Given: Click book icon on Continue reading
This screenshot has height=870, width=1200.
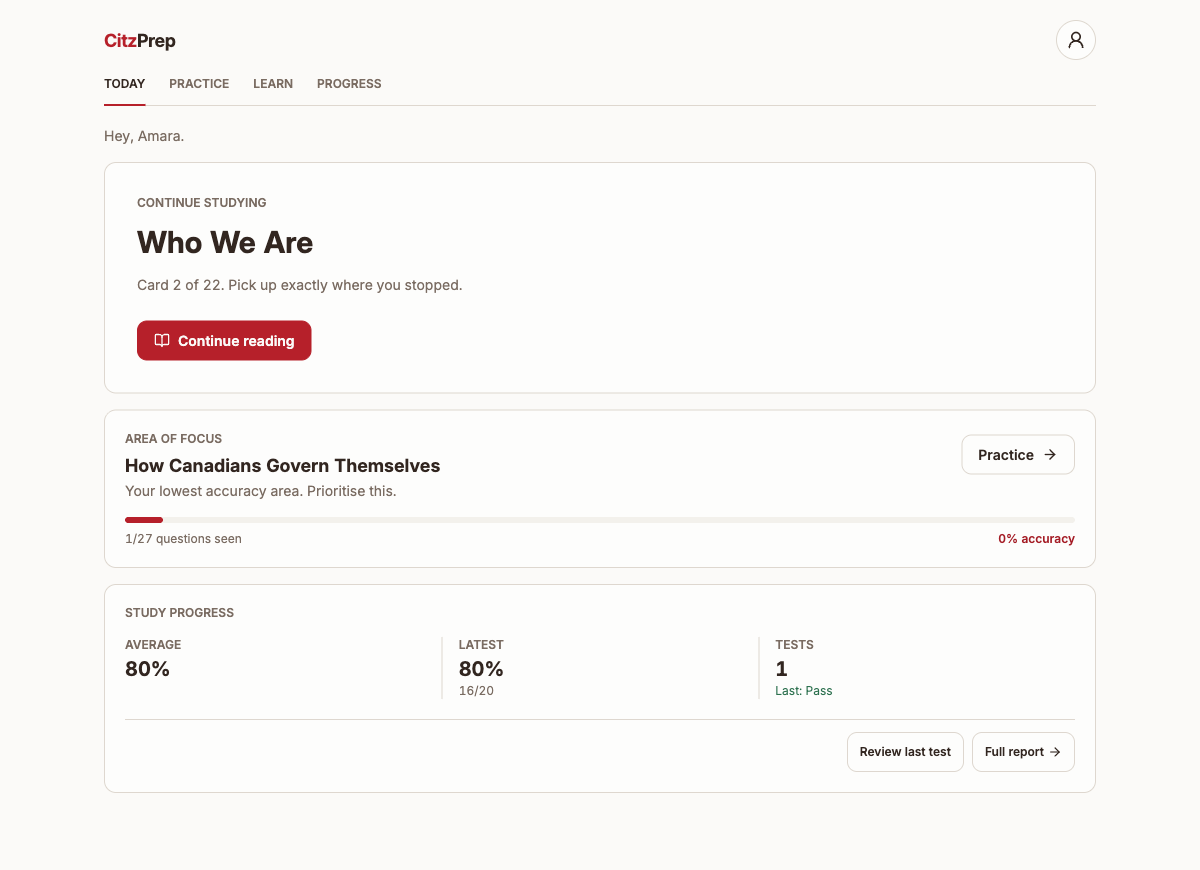Looking at the screenshot, I should pos(162,341).
